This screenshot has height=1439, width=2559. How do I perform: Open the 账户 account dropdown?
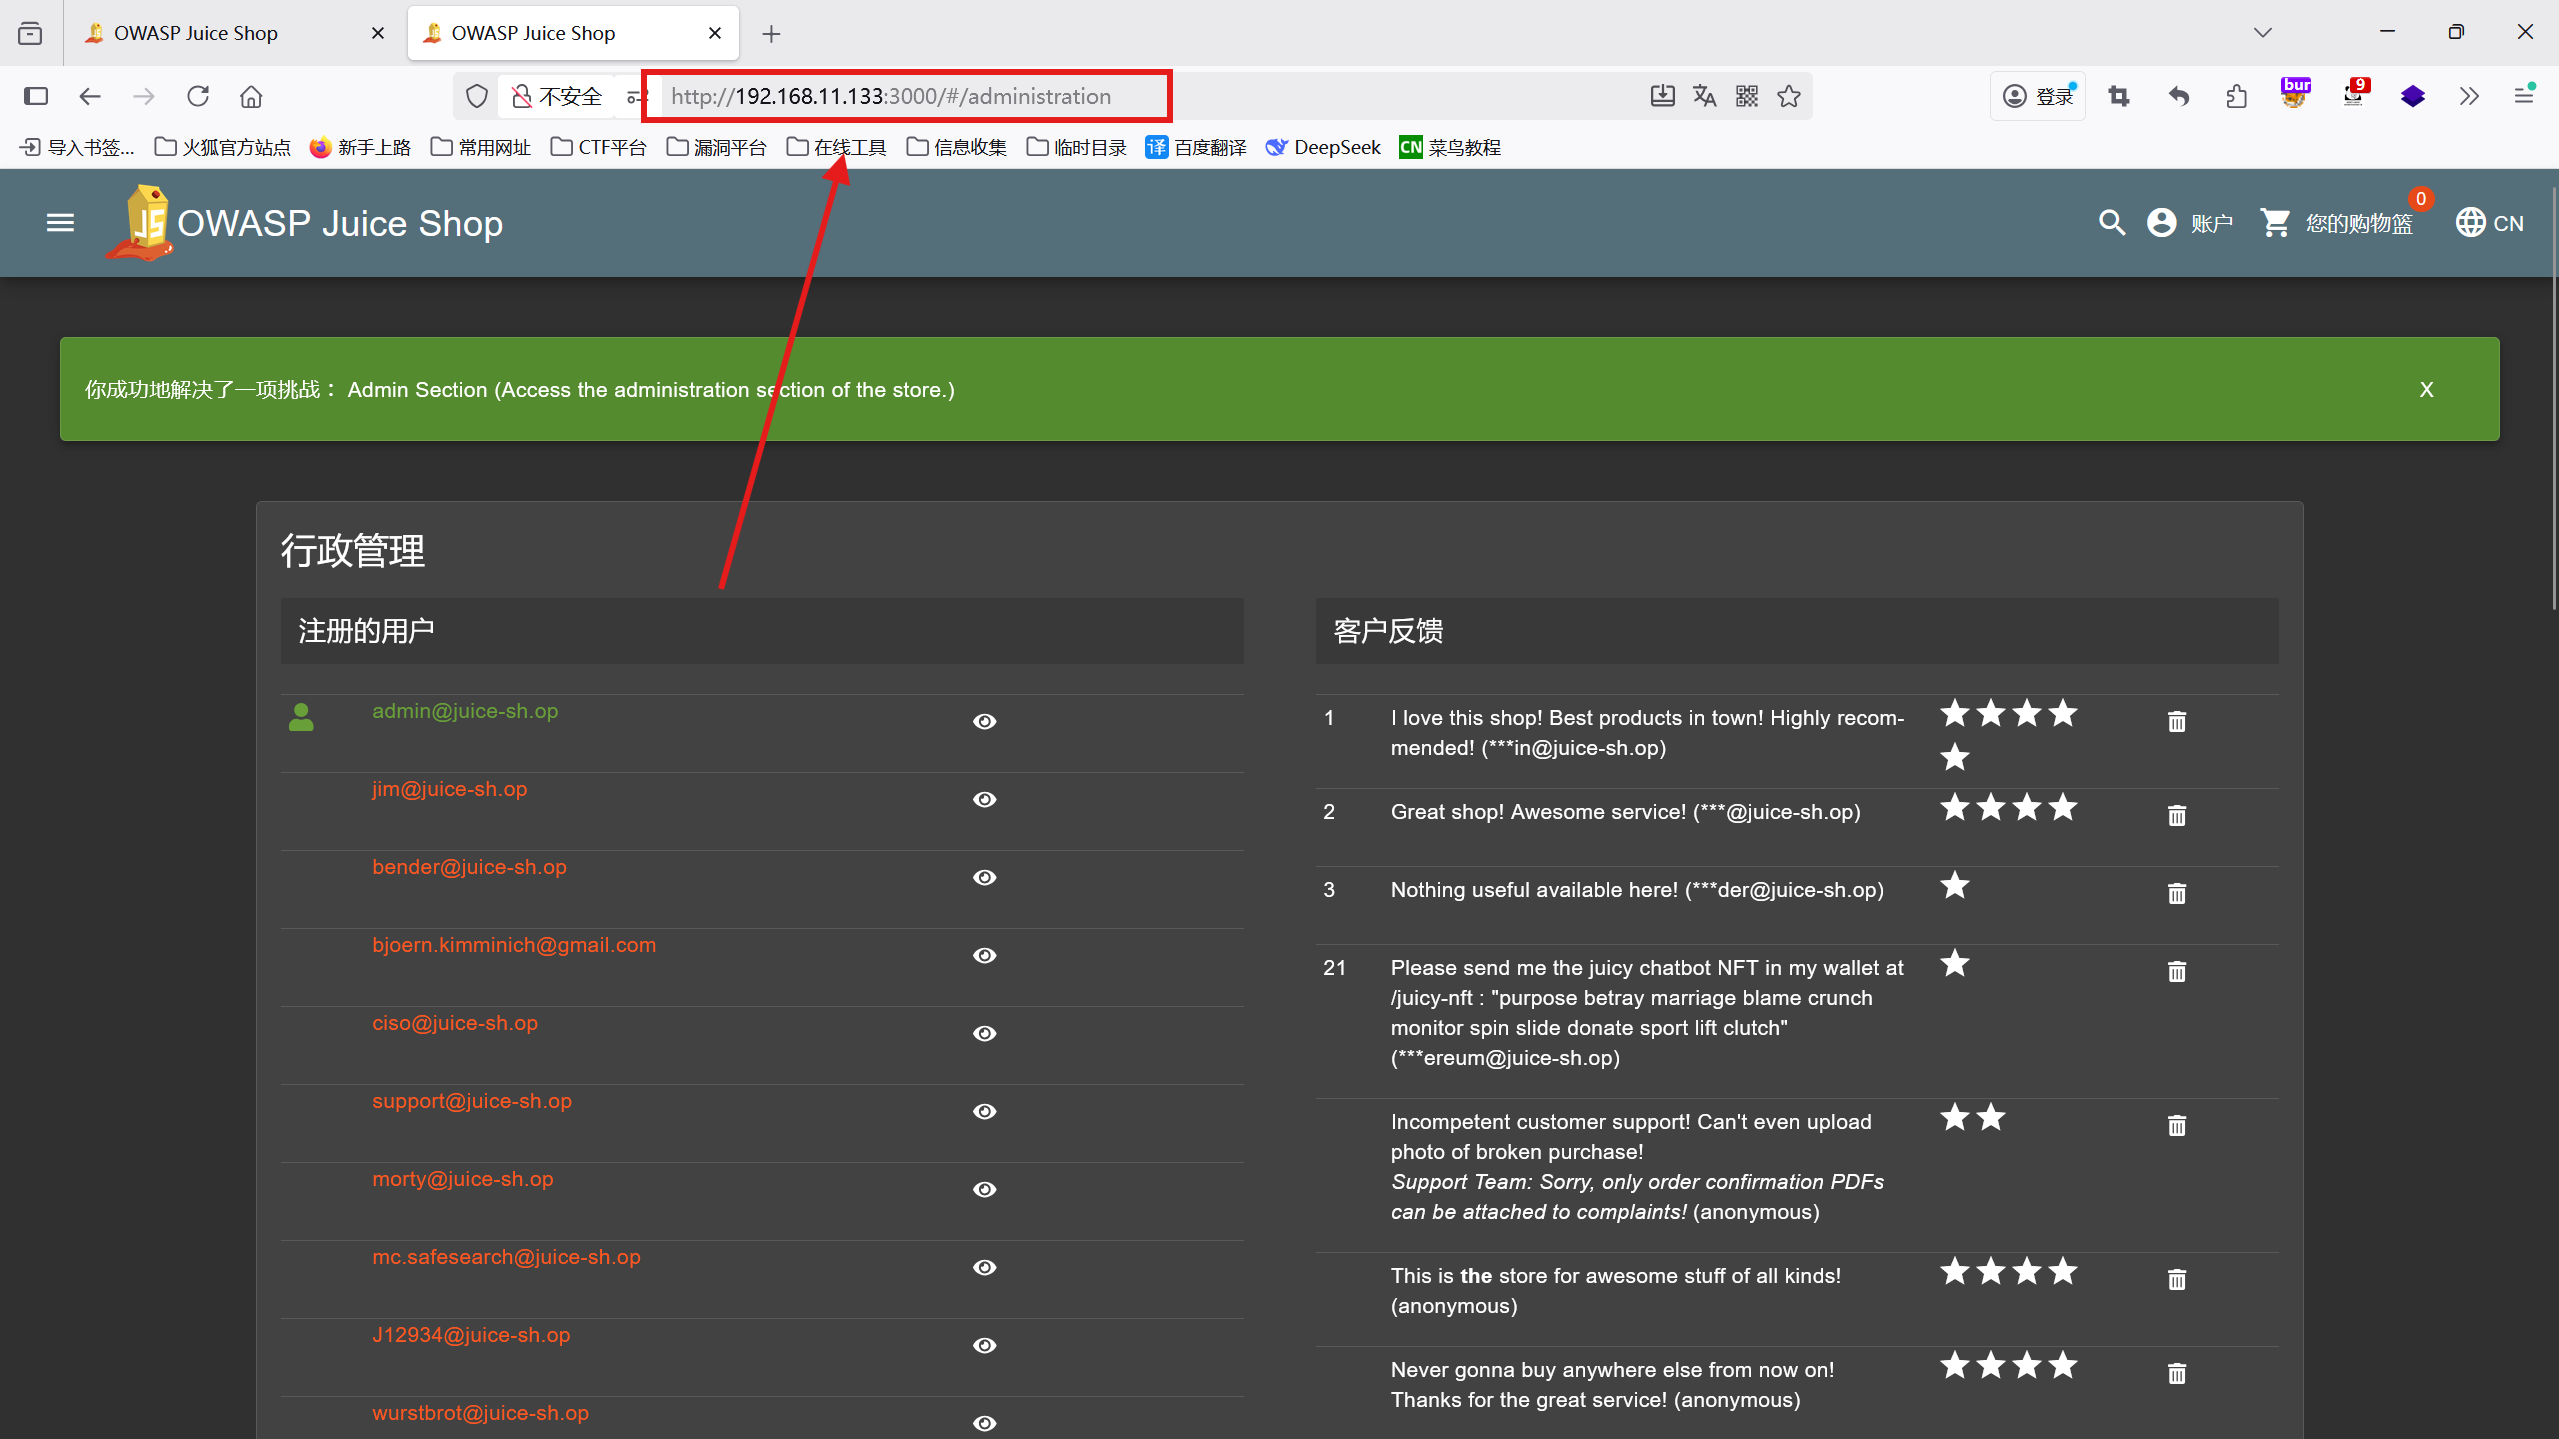[2190, 222]
